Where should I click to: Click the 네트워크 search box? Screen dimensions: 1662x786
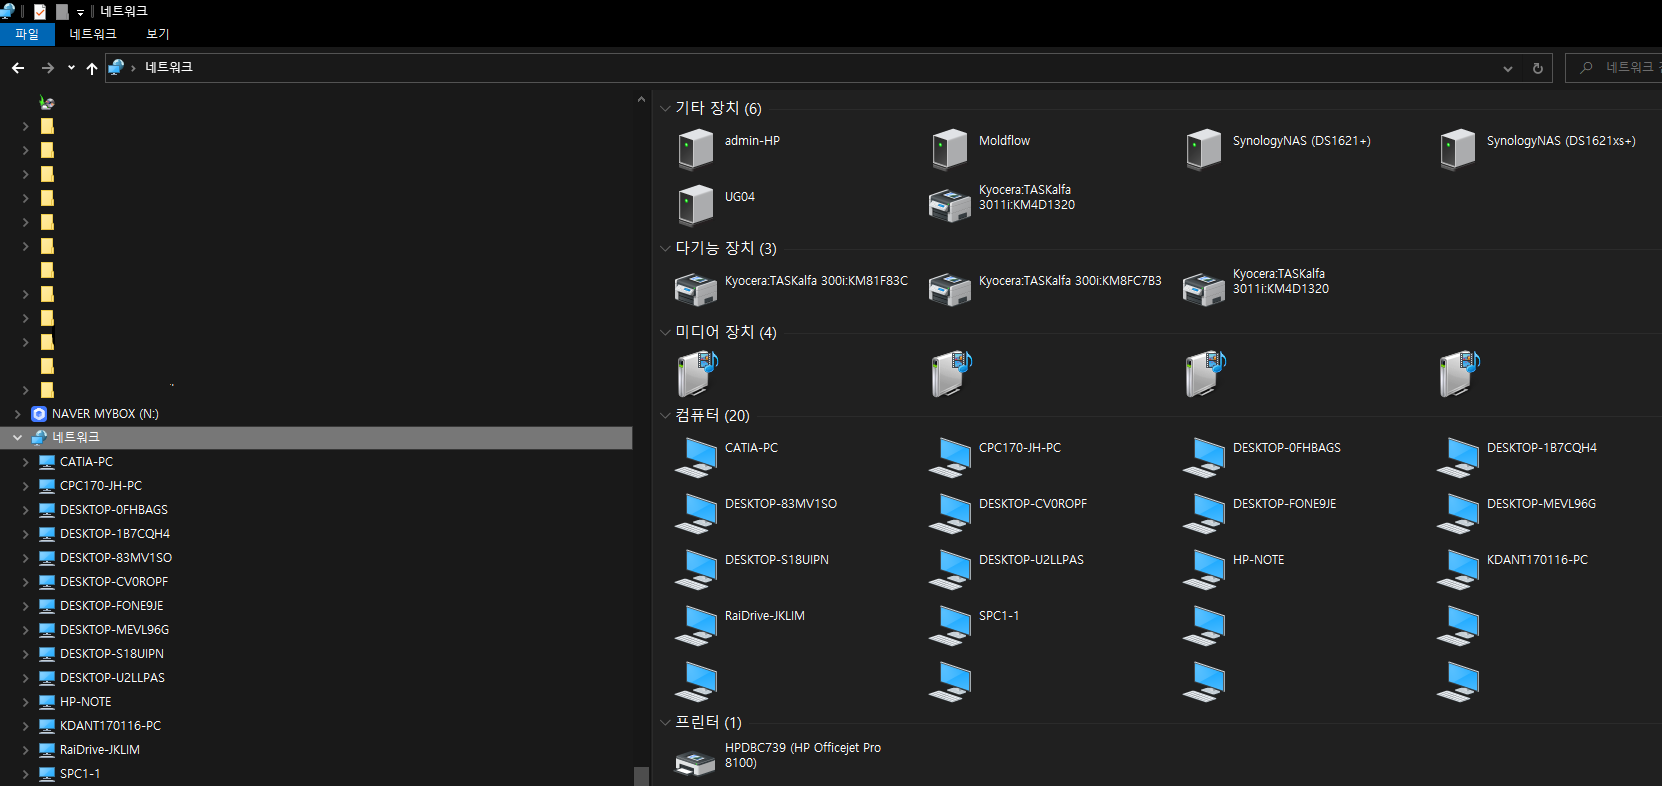click(1613, 68)
